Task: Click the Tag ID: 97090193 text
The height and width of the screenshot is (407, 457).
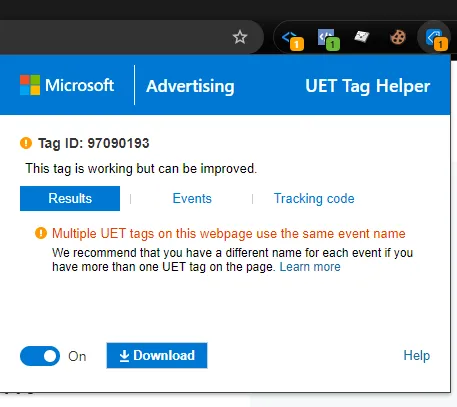Action: [94, 143]
